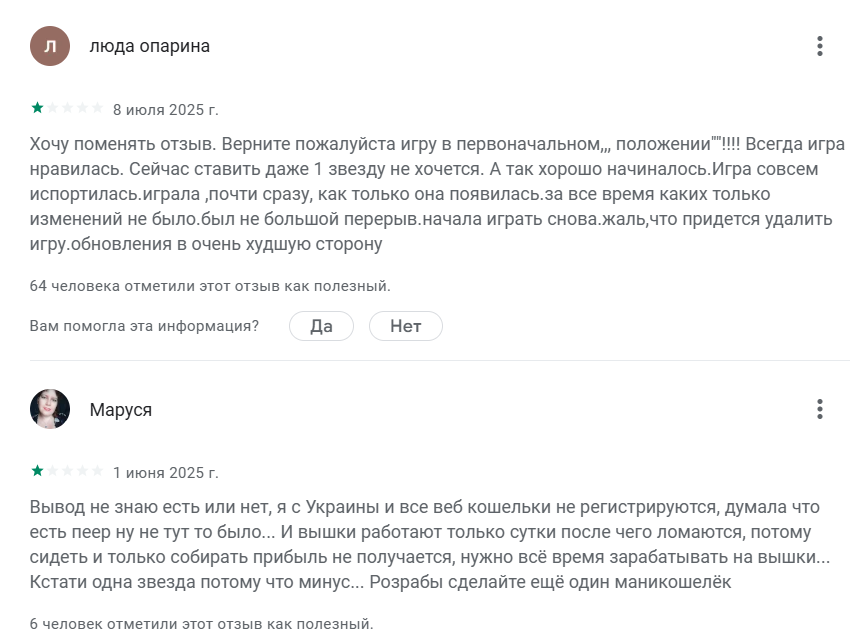Click the last empty star in Маруся's rating
The height and width of the screenshot is (643, 853).
[x=97, y=471]
